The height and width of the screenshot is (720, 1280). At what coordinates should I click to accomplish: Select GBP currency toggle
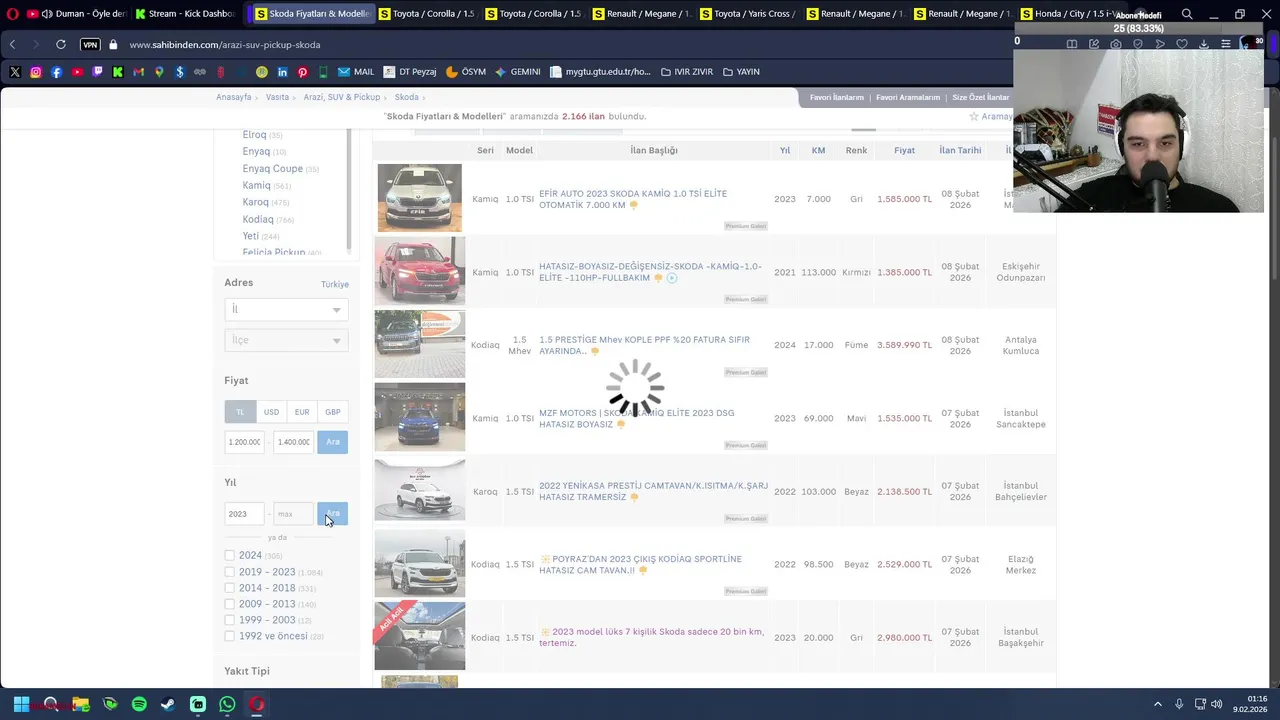pyautogui.click(x=333, y=412)
